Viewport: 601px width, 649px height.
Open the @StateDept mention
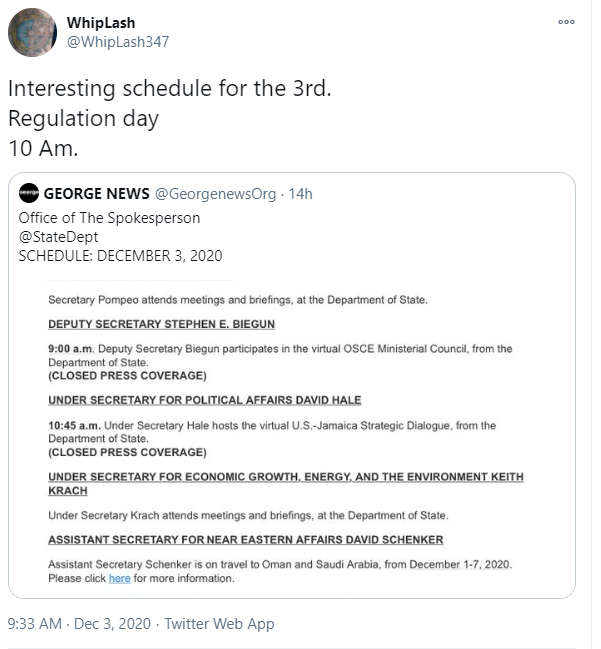pos(56,237)
